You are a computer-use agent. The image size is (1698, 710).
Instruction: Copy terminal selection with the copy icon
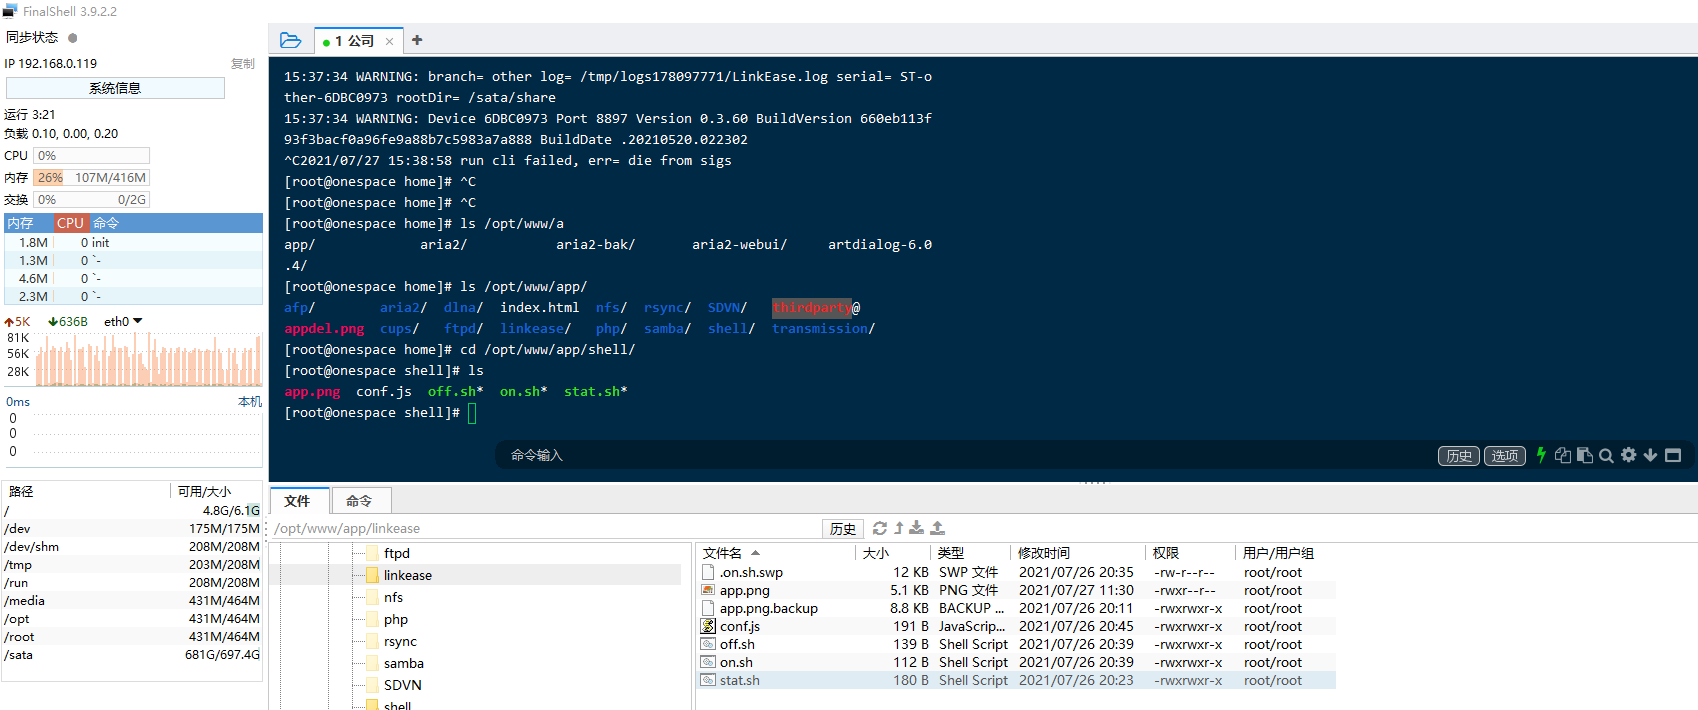click(1563, 455)
